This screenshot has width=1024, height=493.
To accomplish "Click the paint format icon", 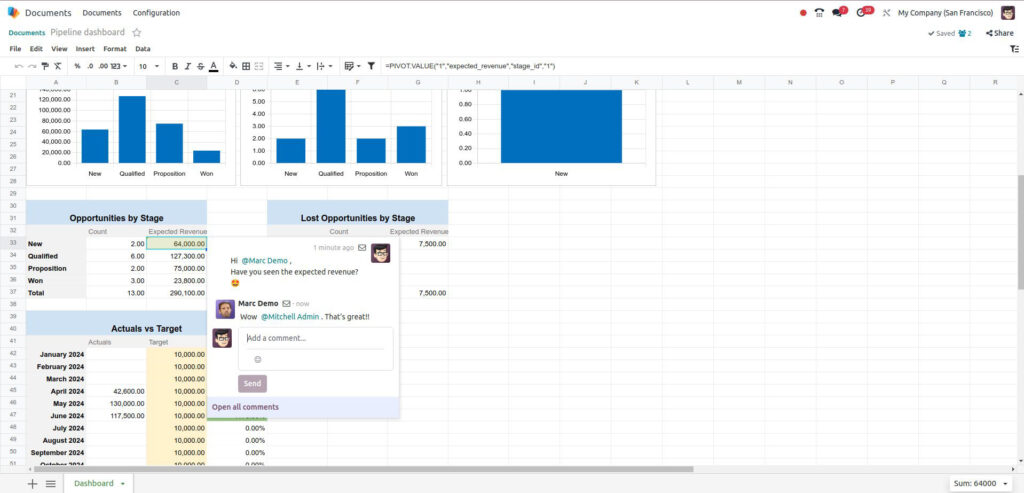I will [45, 66].
